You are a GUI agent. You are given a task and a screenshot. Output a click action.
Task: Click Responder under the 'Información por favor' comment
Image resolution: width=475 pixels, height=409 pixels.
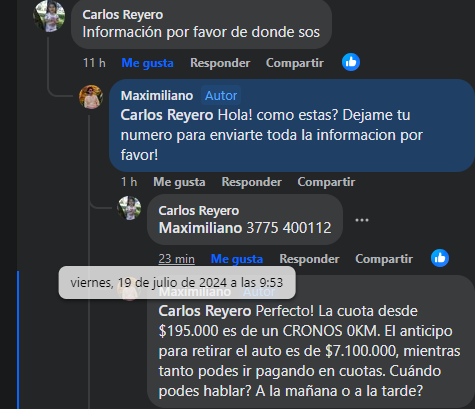220,63
